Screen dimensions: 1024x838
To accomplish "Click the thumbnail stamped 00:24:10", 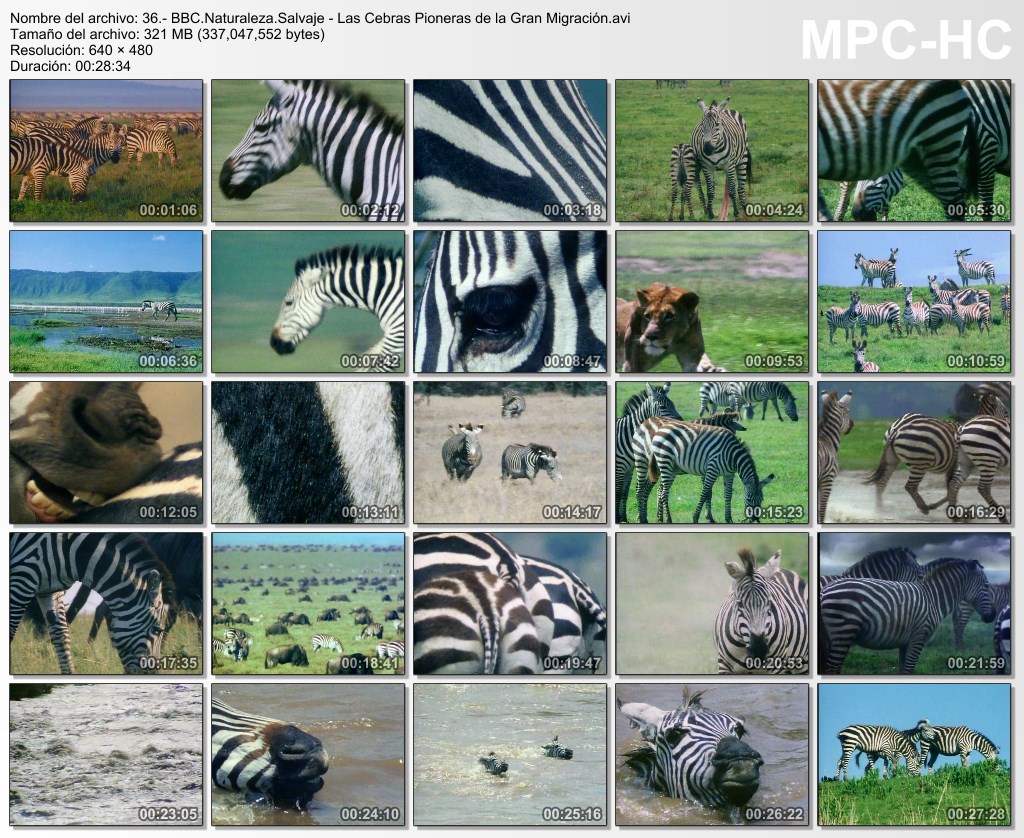I will pos(308,754).
